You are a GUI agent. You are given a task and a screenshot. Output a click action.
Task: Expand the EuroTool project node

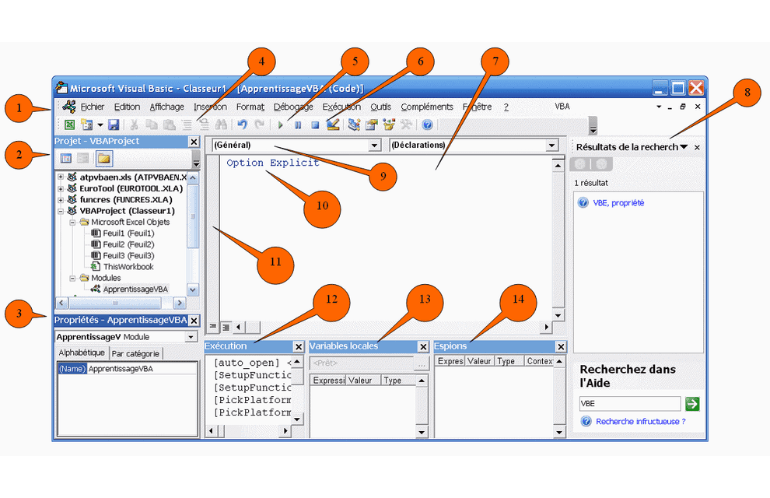(x=60, y=188)
